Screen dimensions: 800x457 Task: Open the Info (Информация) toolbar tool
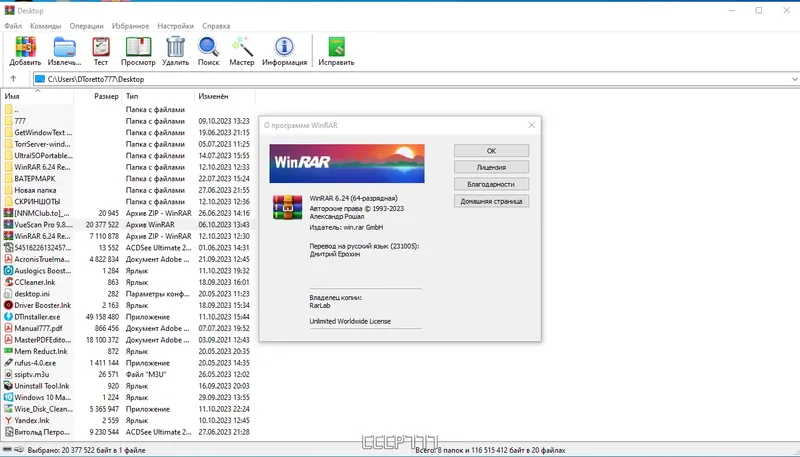click(284, 47)
